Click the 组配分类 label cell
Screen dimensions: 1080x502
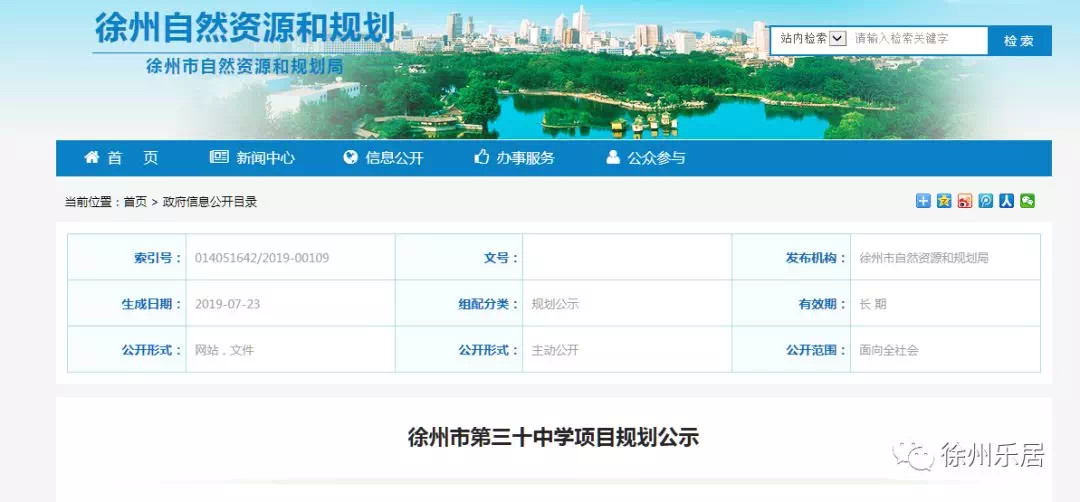[x=459, y=304]
